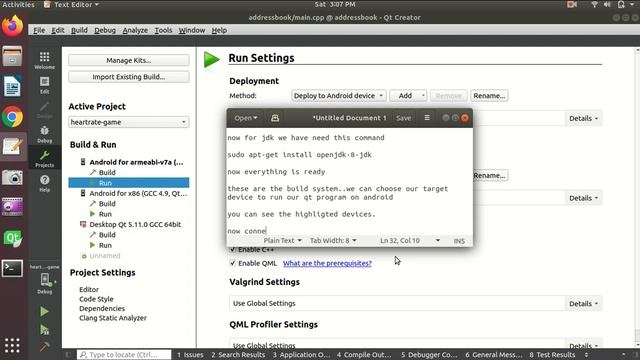The height and width of the screenshot is (360, 640).
Task: Open Ln 32, Col 10 position dropdown
Action: click(410, 240)
